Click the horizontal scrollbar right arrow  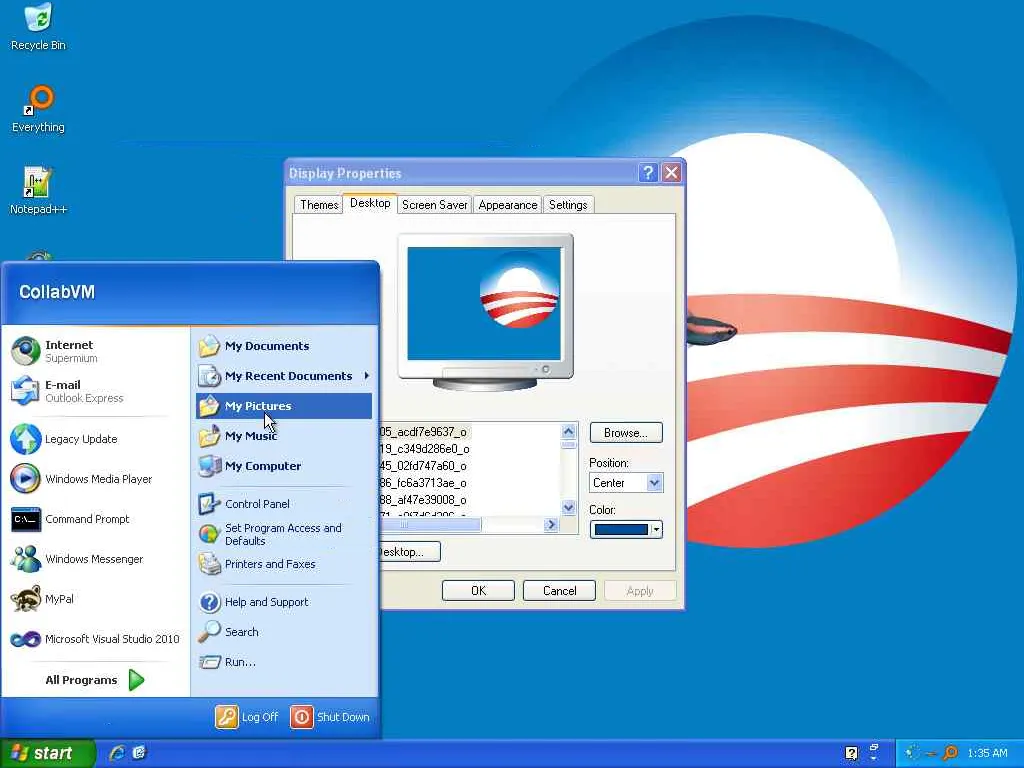click(551, 524)
